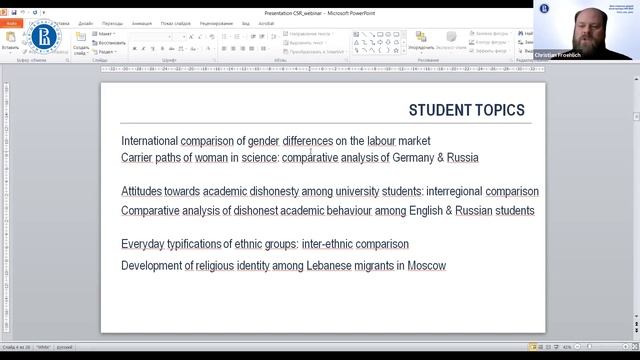640x360 pixels.
Task: Click the Increase Font Size icon
Action: pos(191,37)
